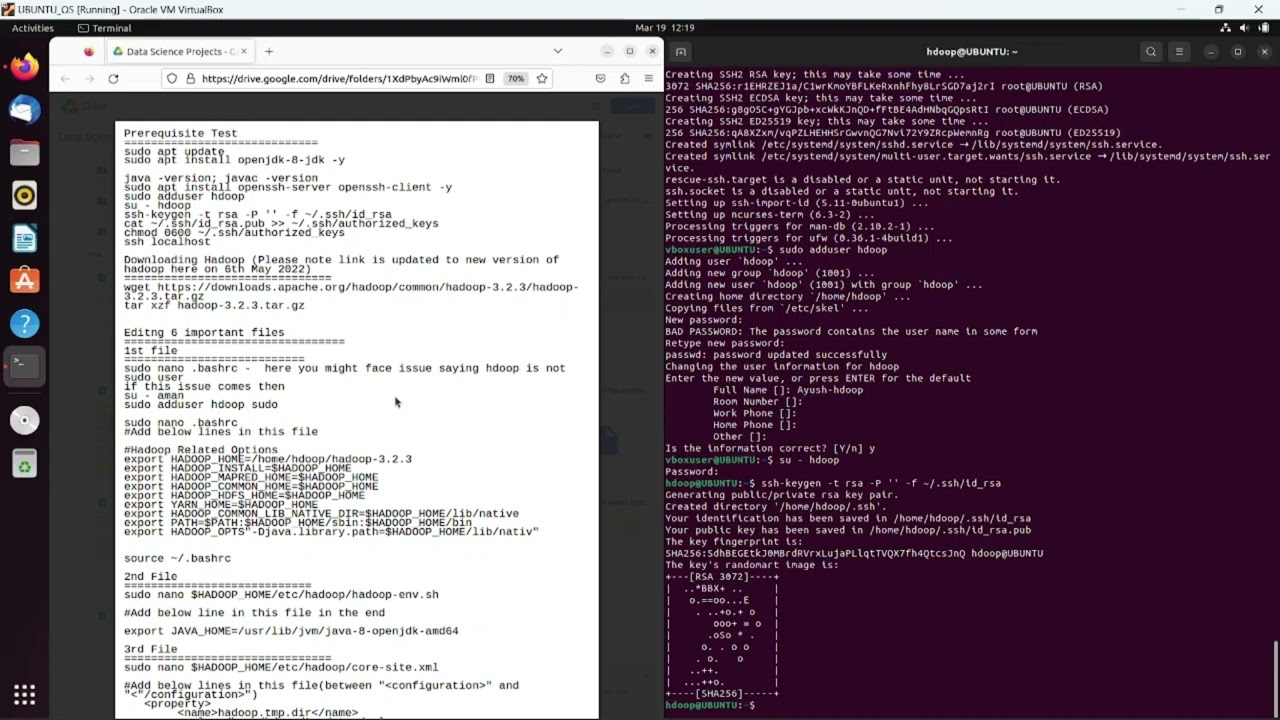Show Applications grid at dock bottom
This screenshot has height=720, width=1280.
click(x=24, y=694)
